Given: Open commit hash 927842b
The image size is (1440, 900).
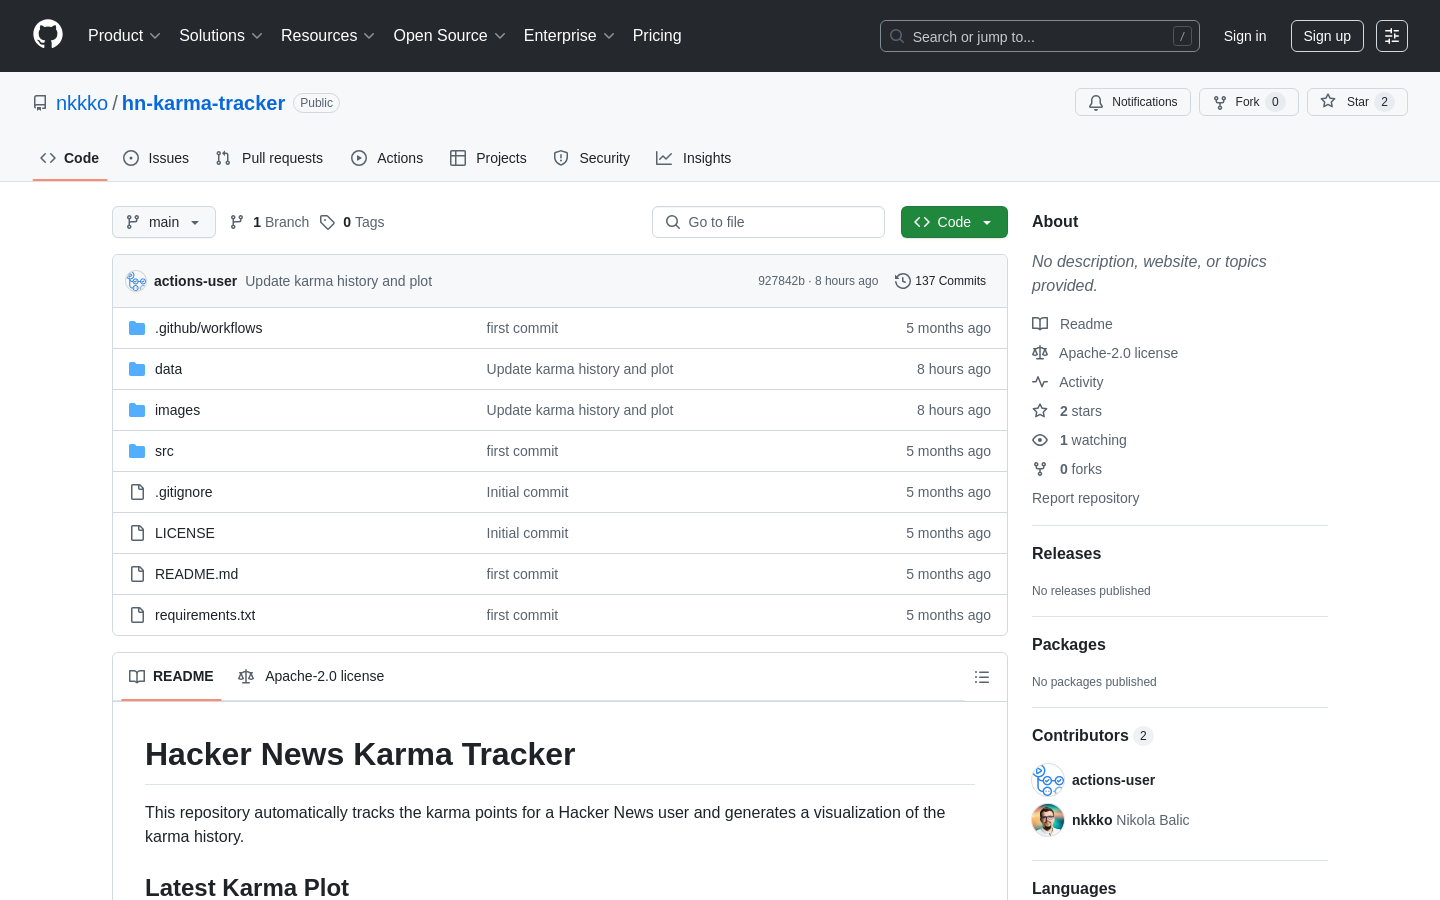Looking at the screenshot, I should click(x=781, y=281).
